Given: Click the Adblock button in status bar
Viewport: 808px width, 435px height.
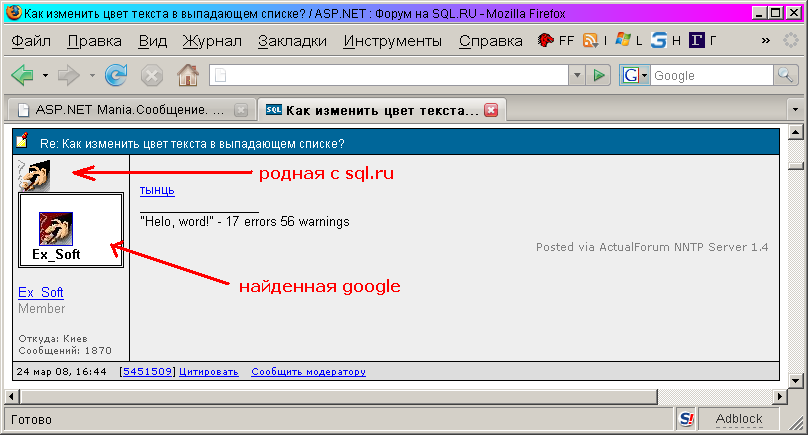Looking at the screenshot, I should [738, 419].
